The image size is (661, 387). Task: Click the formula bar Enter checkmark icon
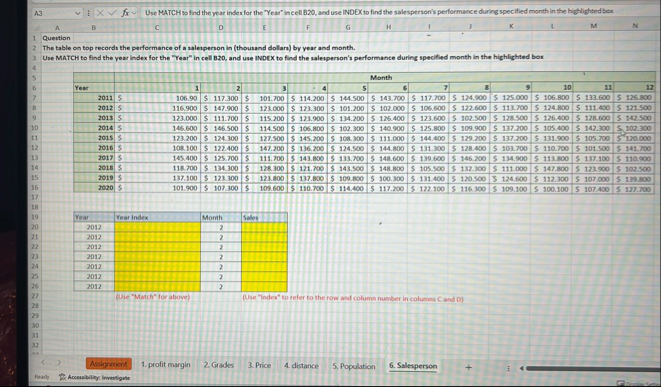[112, 13]
